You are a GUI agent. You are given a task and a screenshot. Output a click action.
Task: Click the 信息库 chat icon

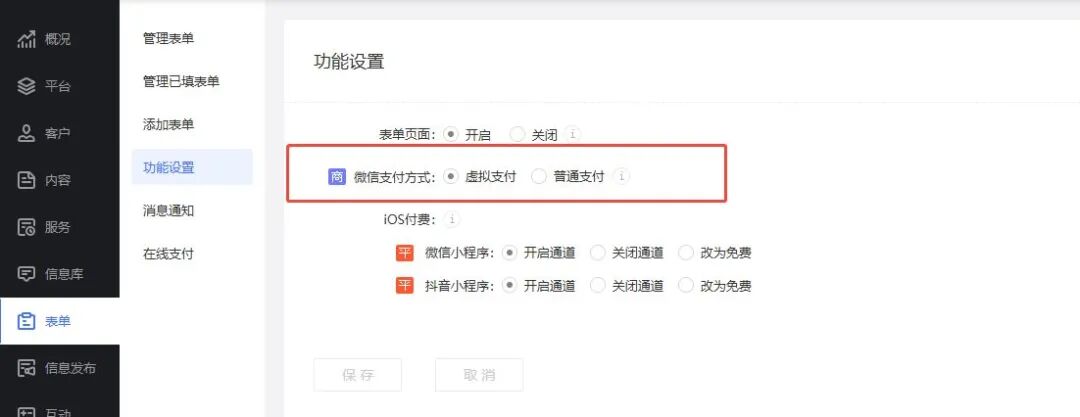point(26,274)
